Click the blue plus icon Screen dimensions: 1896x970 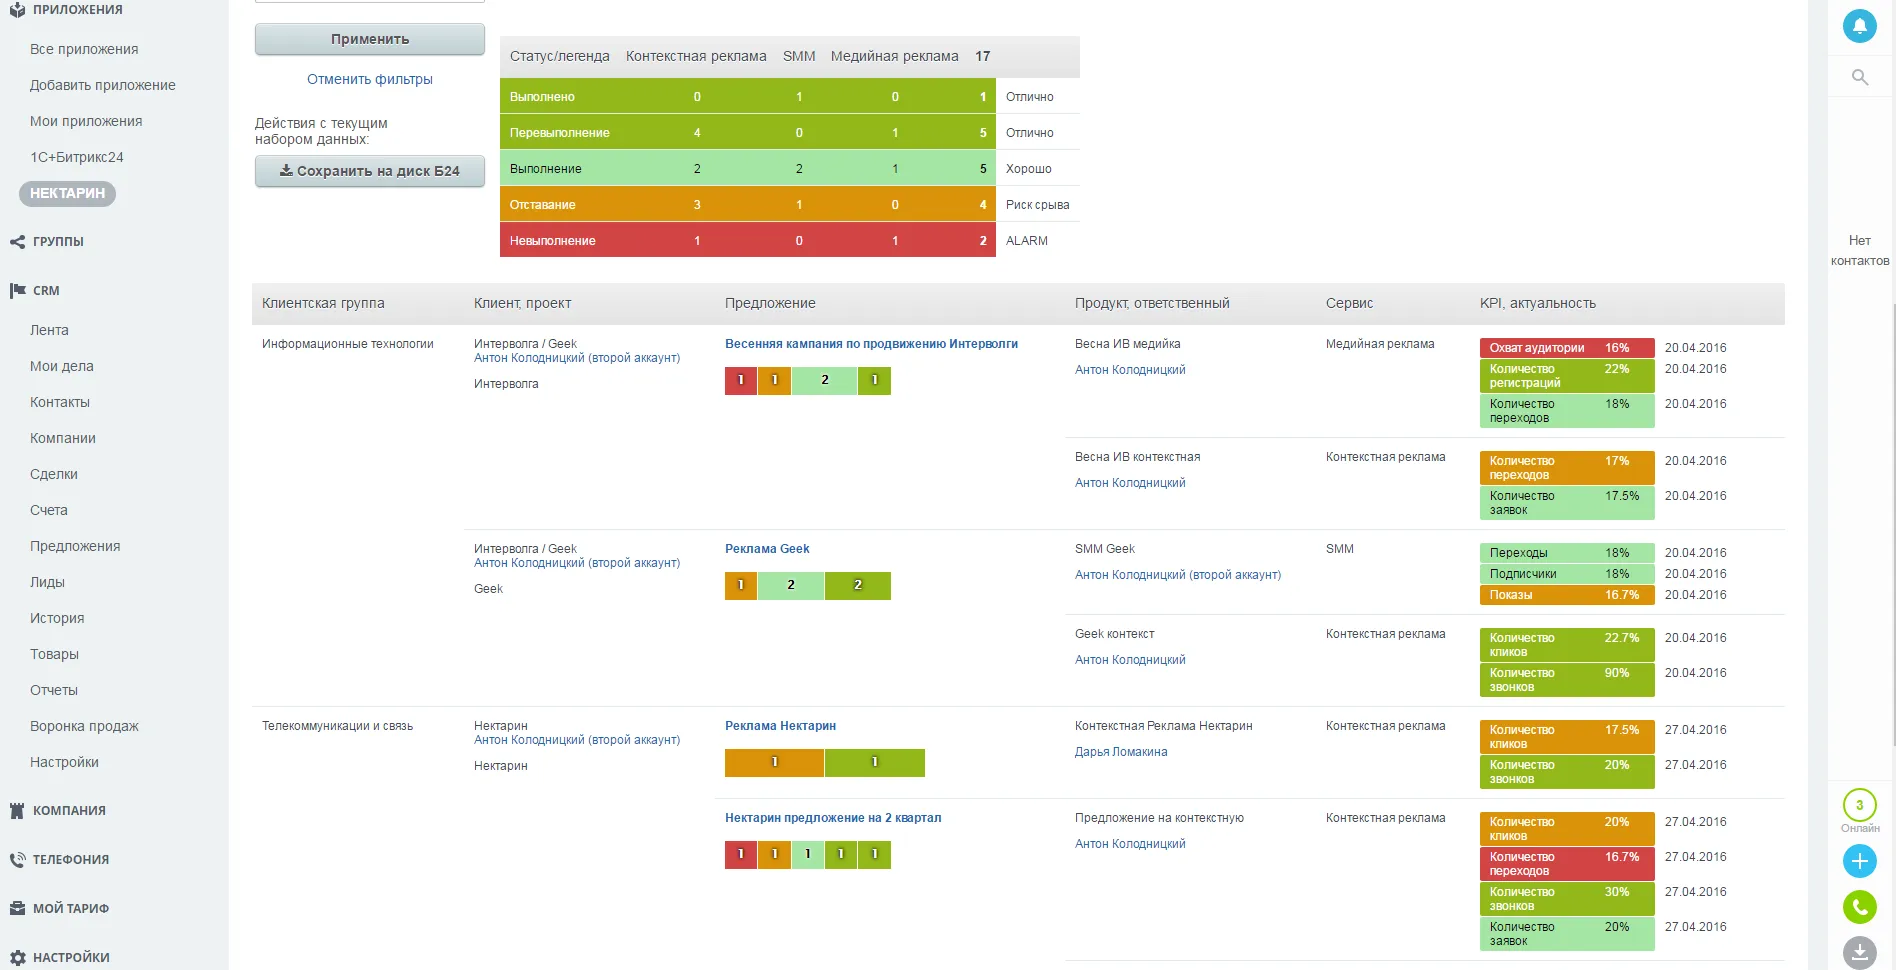pyautogui.click(x=1859, y=861)
